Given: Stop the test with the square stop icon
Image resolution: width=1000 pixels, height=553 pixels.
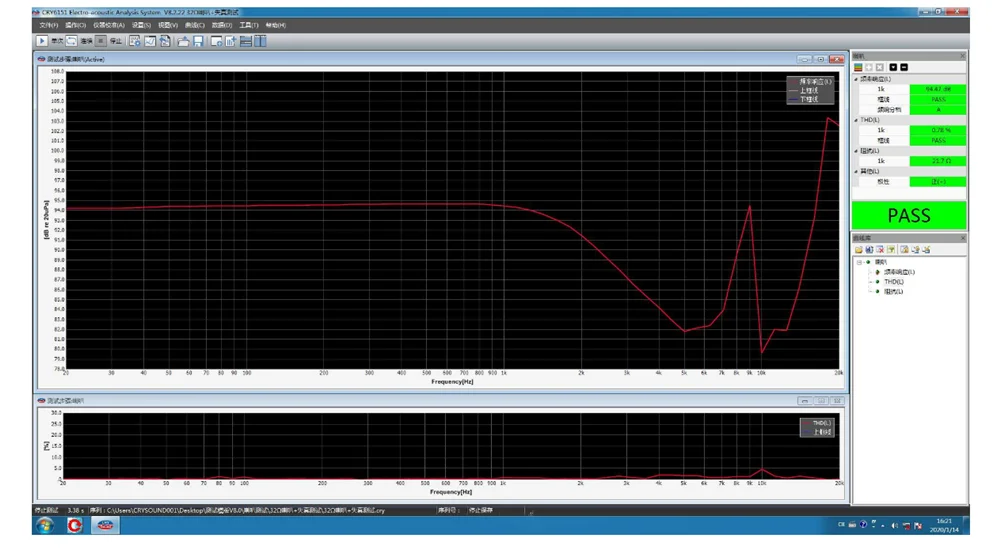Looking at the screenshot, I should click(101, 41).
